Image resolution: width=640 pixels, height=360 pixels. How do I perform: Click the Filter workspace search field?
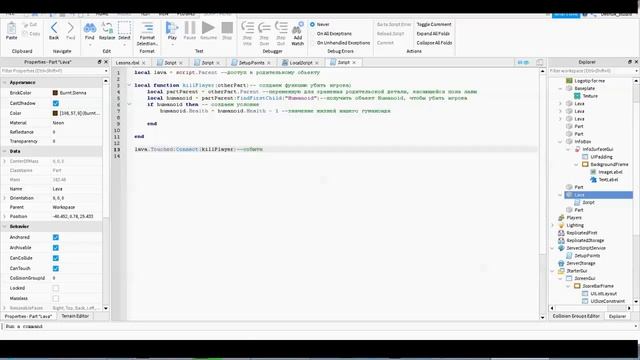tap(593, 71)
